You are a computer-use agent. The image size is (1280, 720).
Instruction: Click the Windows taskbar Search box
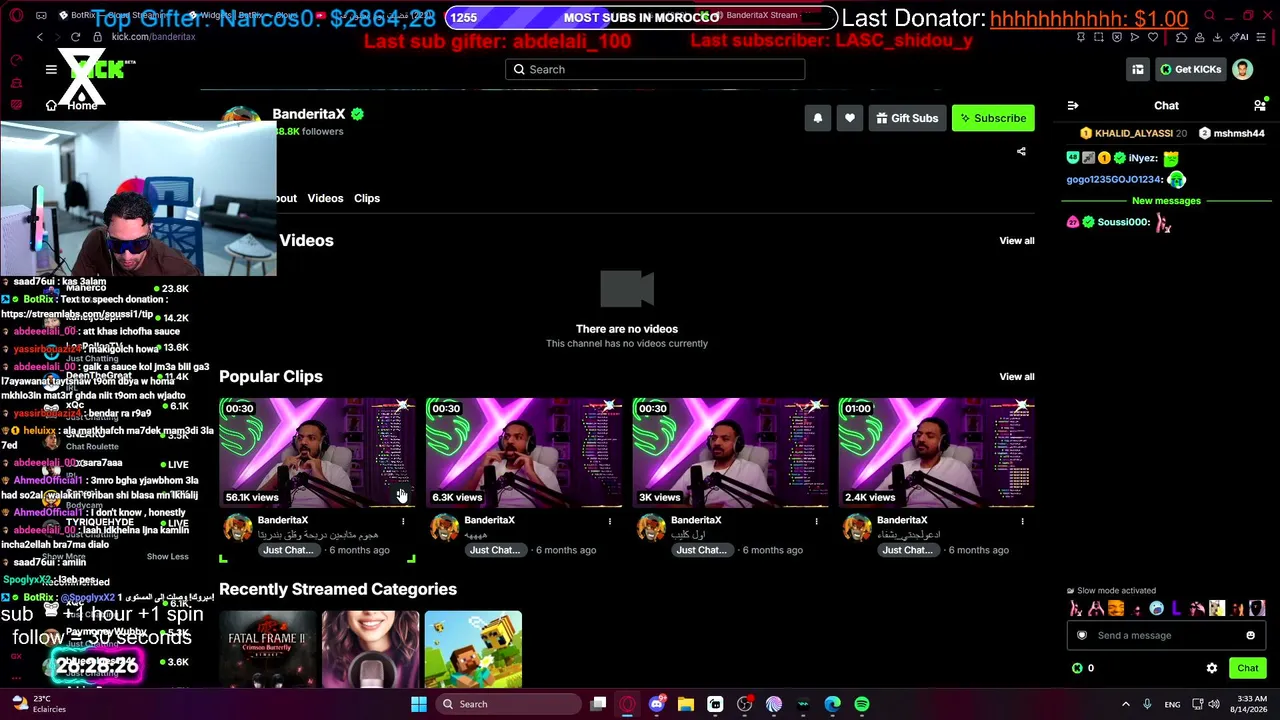508,704
